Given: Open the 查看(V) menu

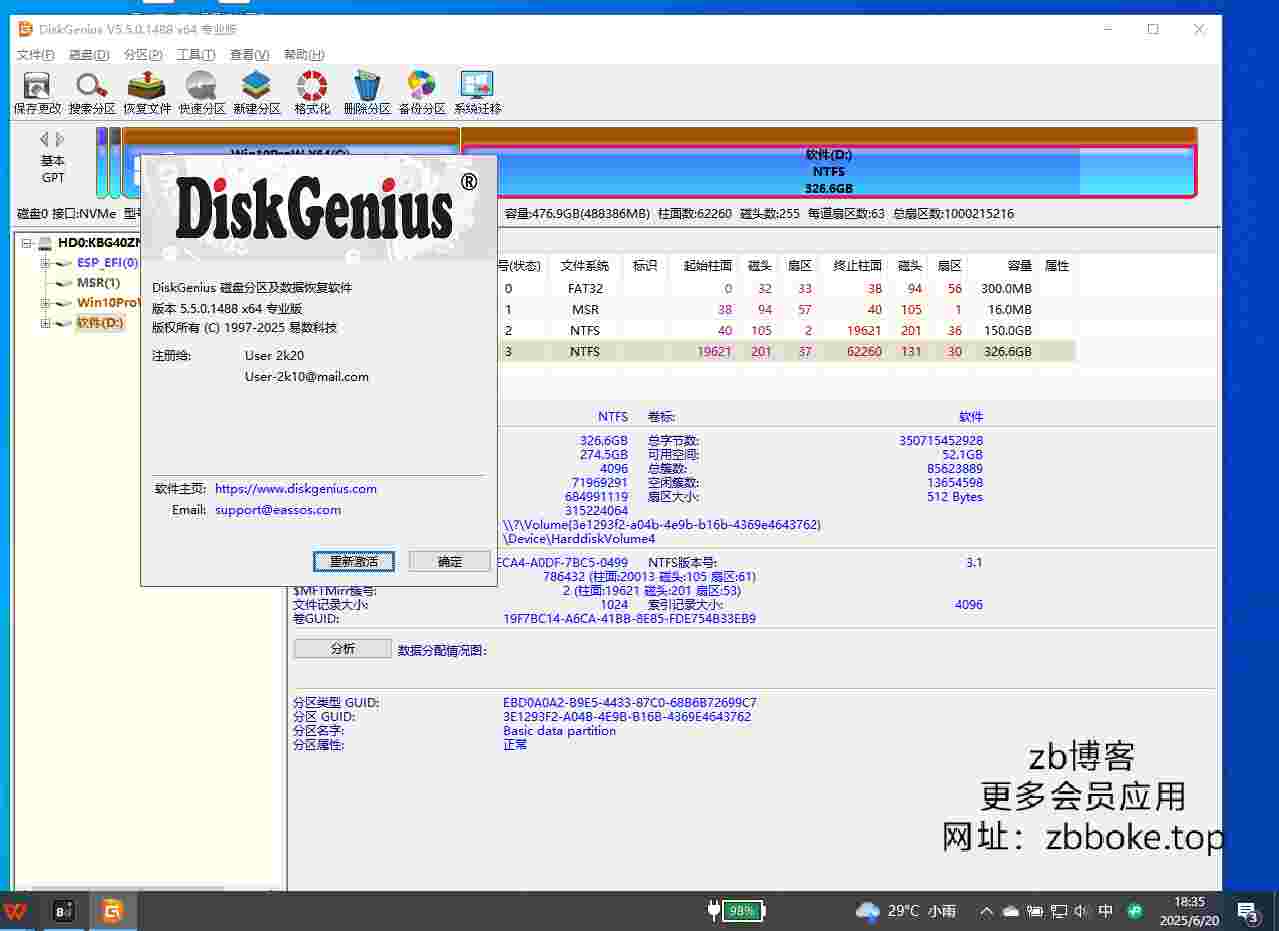Looking at the screenshot, I should pyautogui.click(x=250, y=55).
